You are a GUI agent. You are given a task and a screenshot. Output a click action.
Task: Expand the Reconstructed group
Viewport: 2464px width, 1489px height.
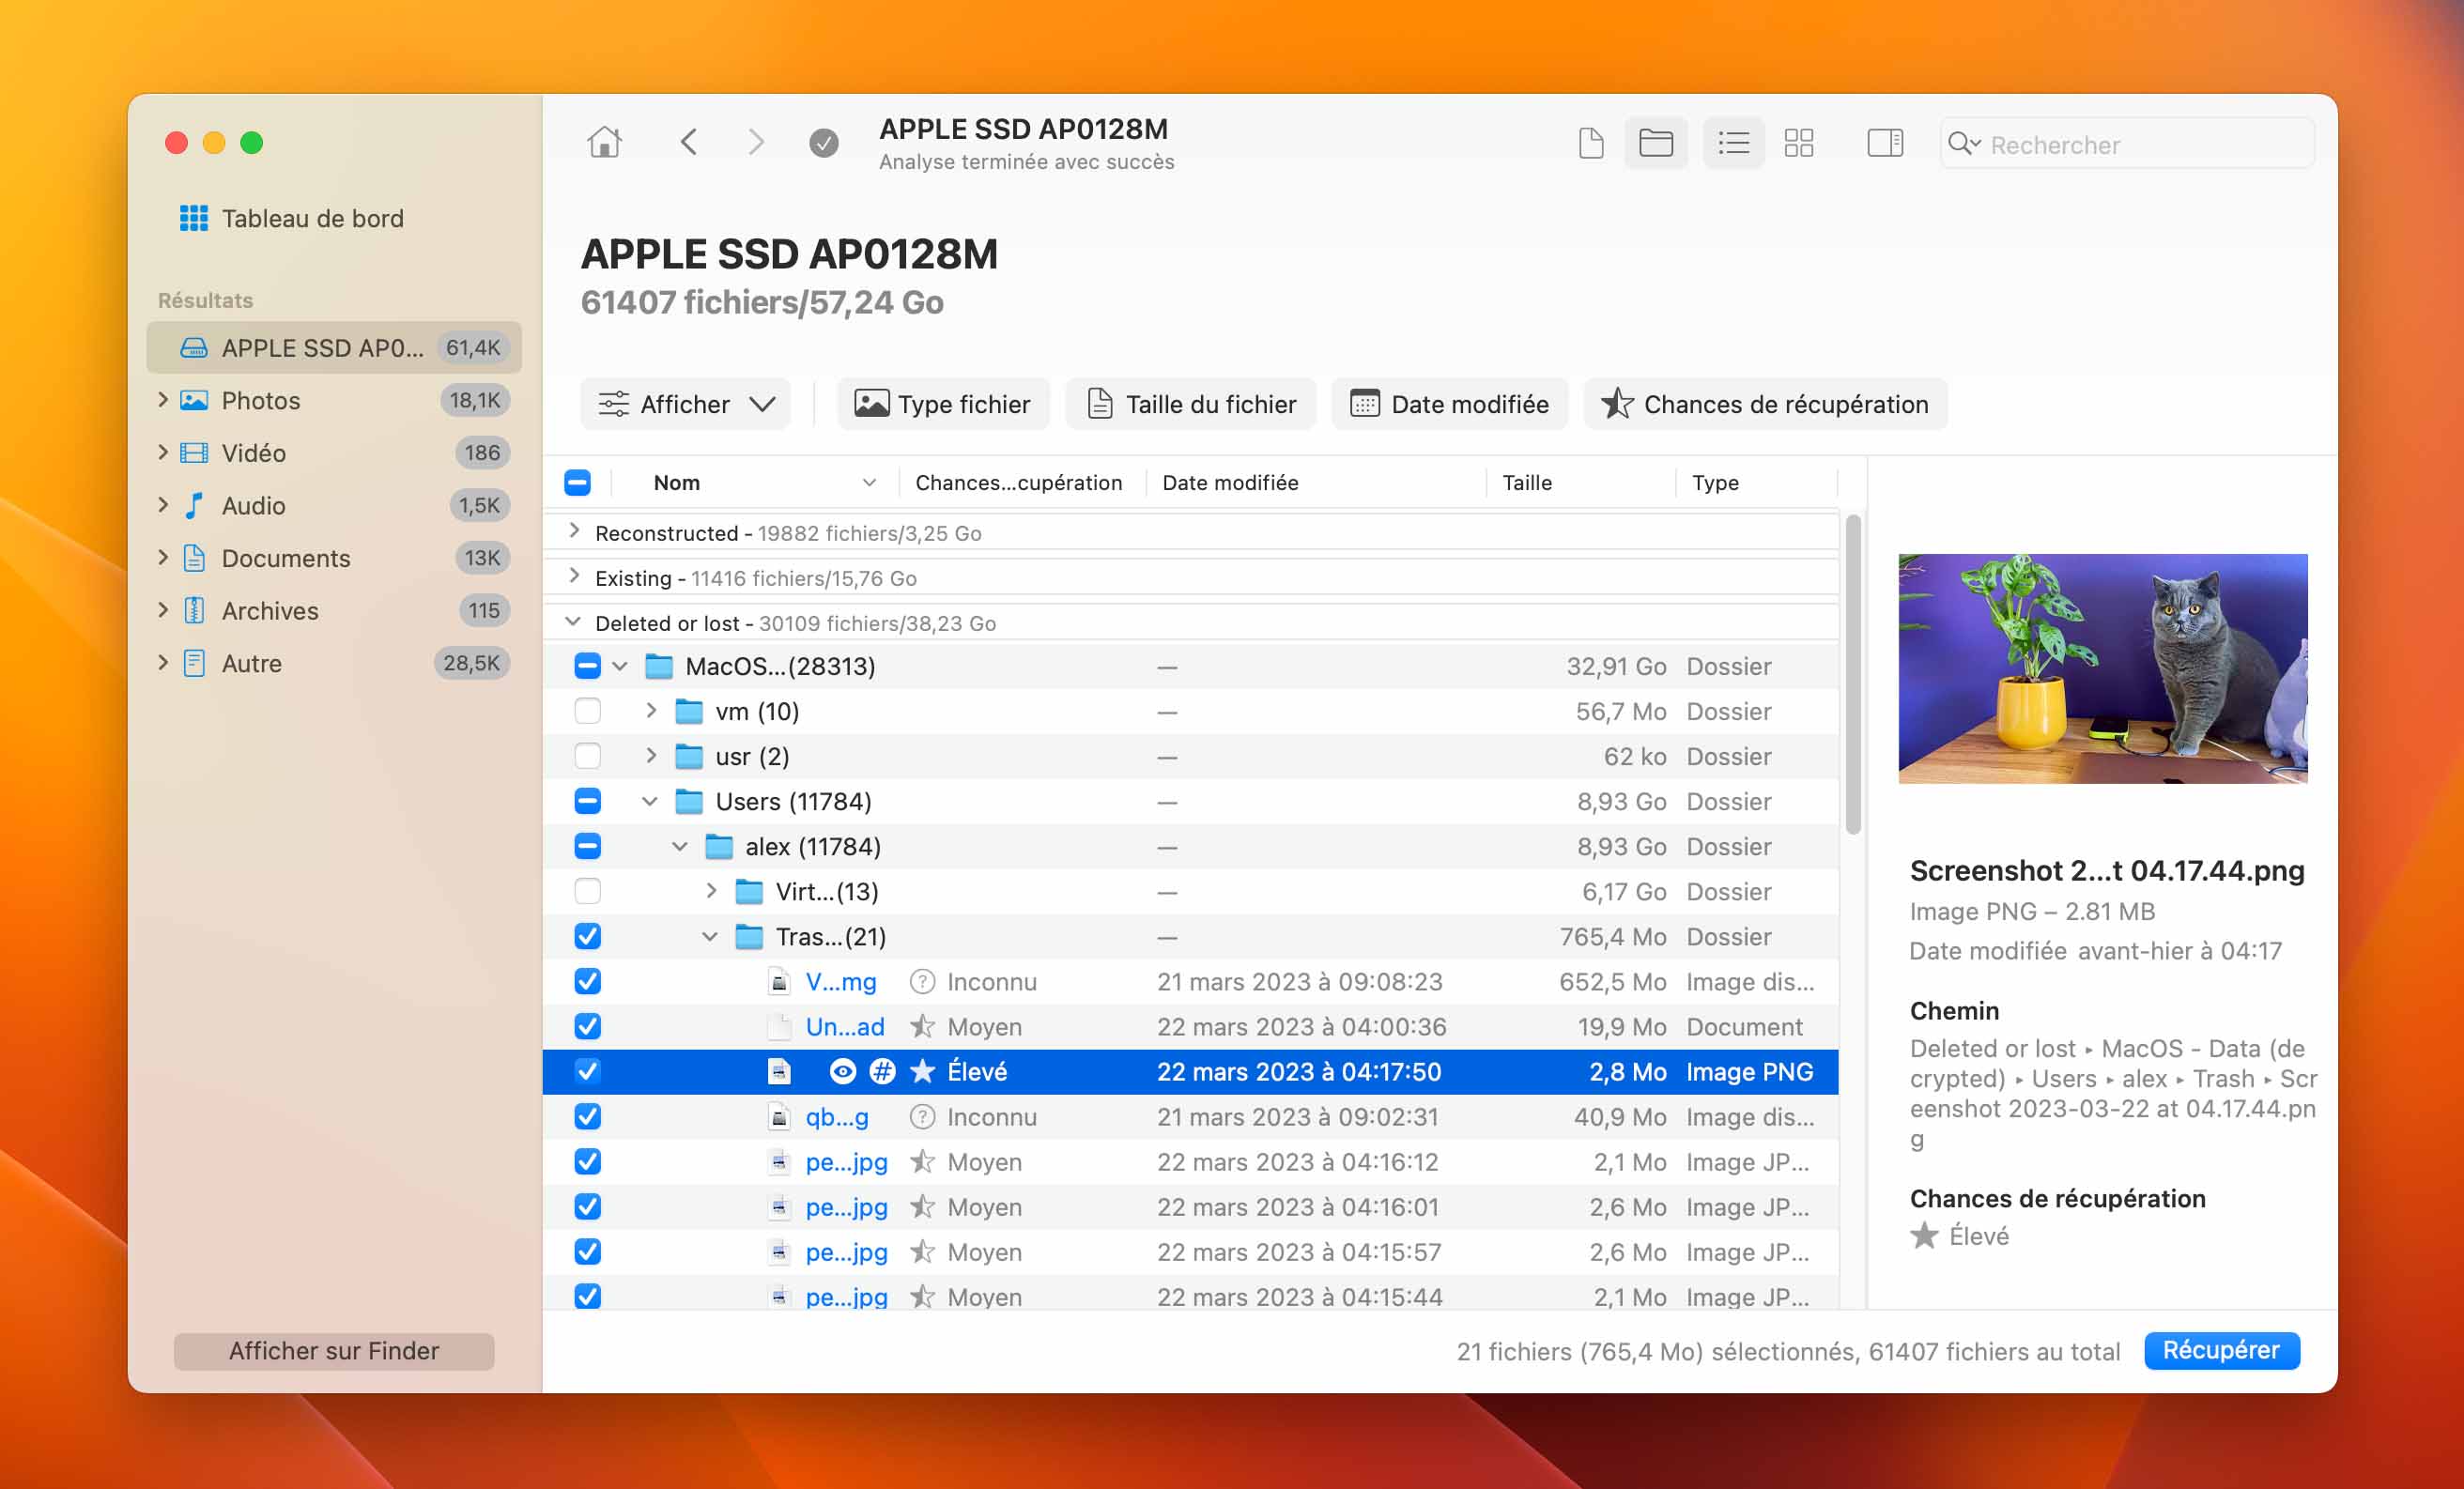click(x=574, y=531)
